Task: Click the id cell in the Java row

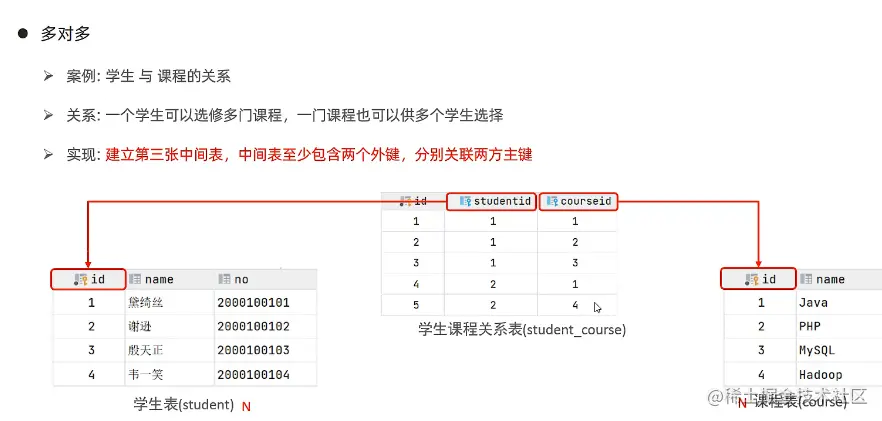Action: 760,303
